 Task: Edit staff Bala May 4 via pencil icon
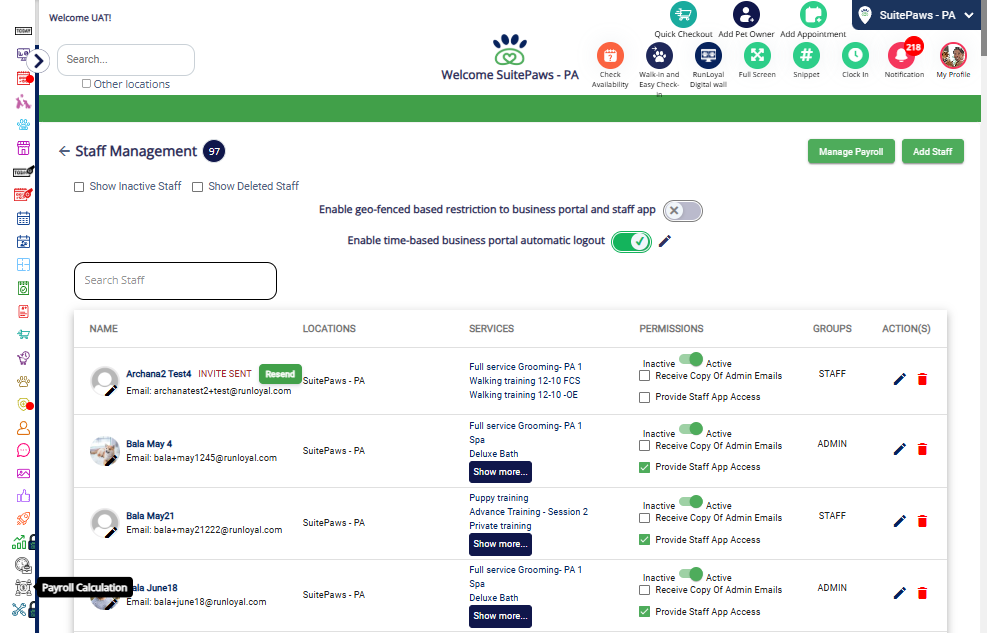900,449
